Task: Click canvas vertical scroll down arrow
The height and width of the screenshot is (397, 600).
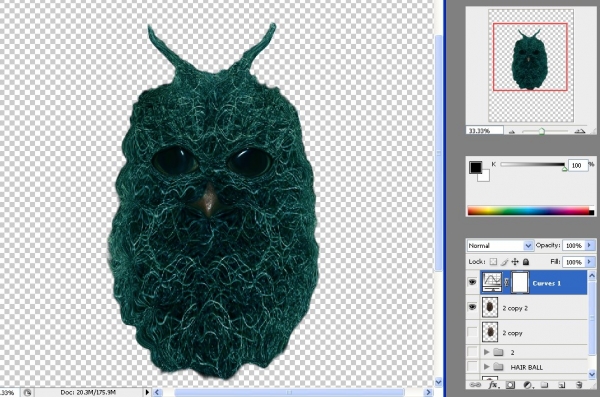Action: tap(439, 382)
